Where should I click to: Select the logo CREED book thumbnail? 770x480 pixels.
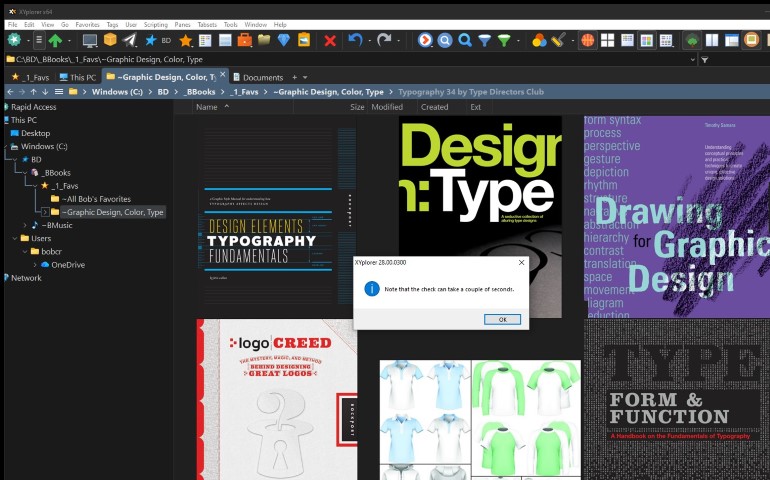point(276,400)
